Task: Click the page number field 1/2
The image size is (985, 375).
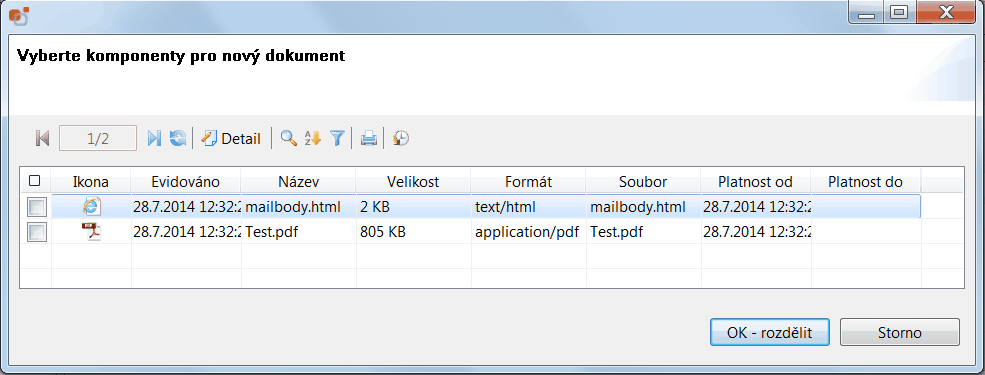Action: point(98,138)
